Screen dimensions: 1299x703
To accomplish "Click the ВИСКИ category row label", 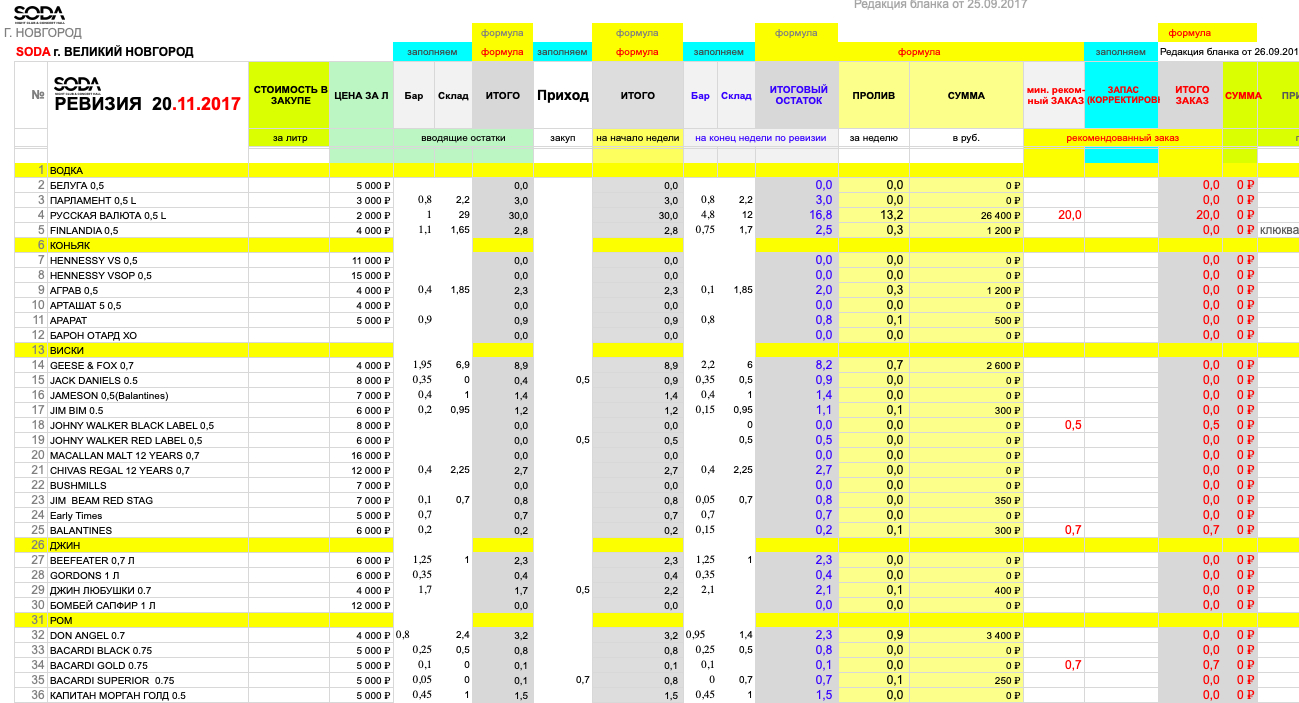I will (x=66, y=351).
